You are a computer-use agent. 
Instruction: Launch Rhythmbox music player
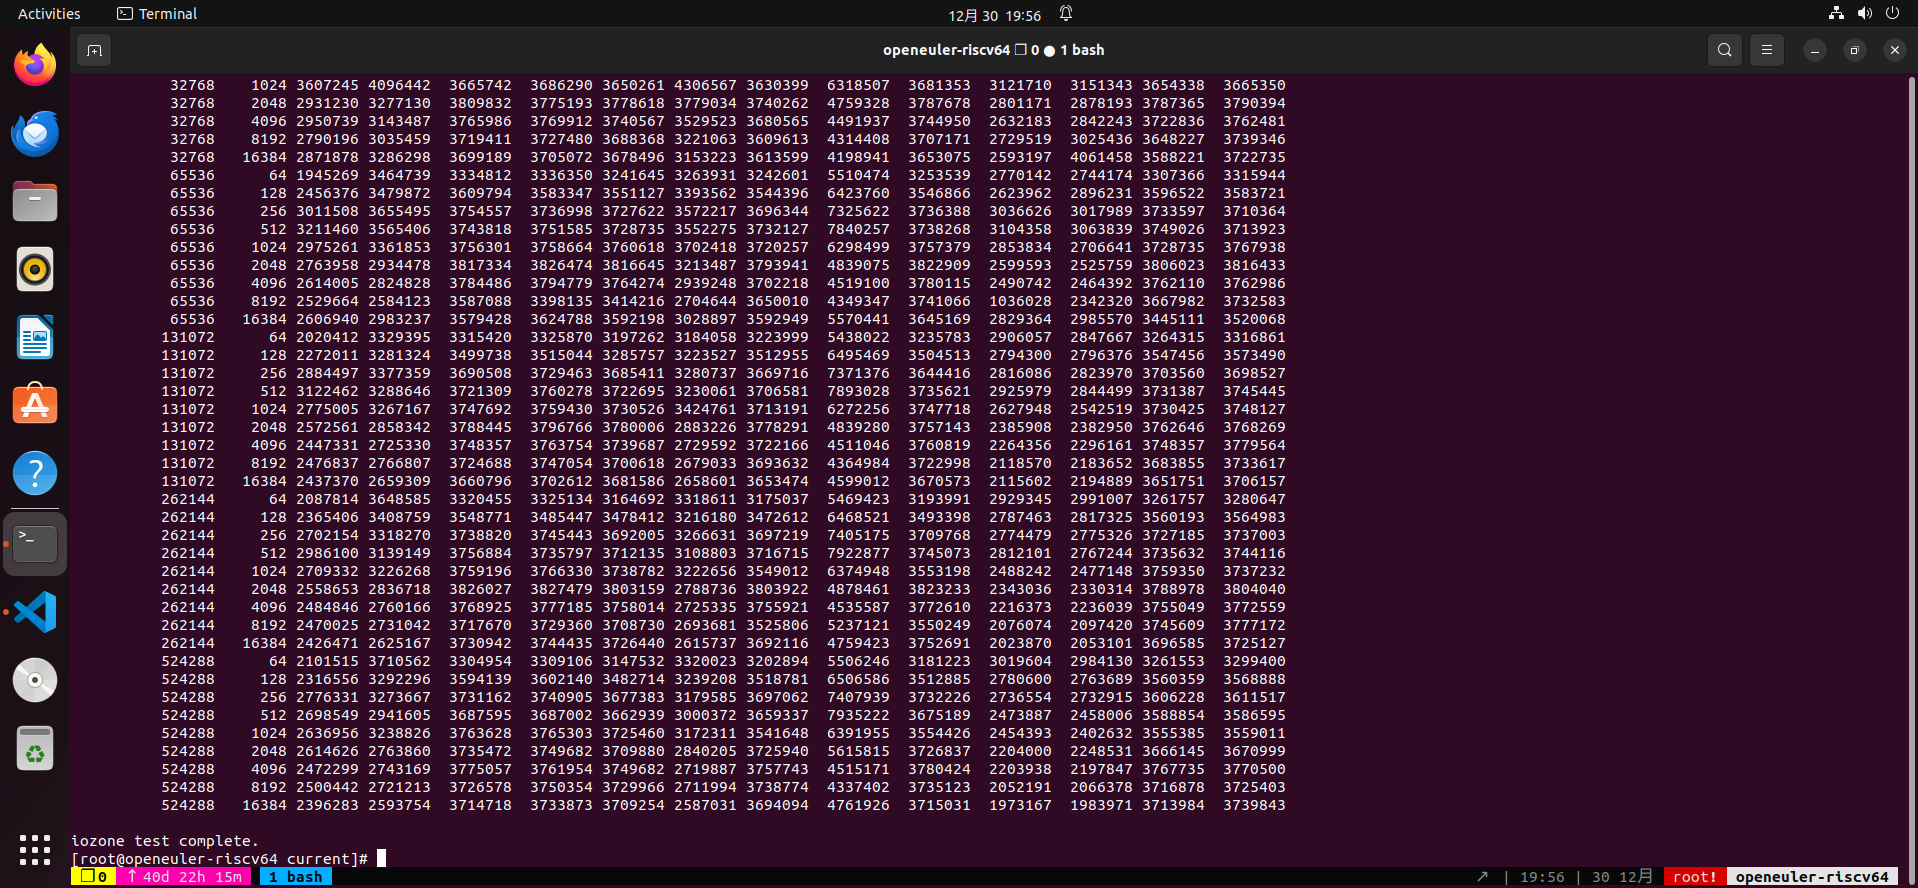(35, 270)
